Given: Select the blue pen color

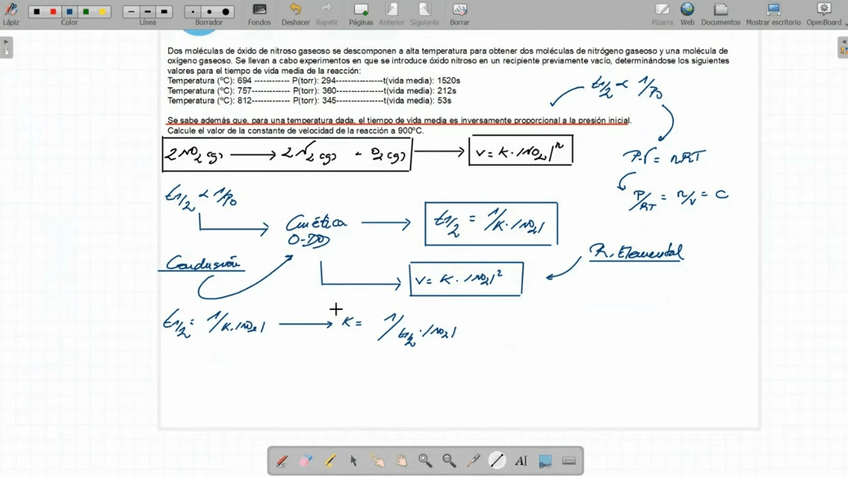Looking at the screenshot, I should point(69,11).
